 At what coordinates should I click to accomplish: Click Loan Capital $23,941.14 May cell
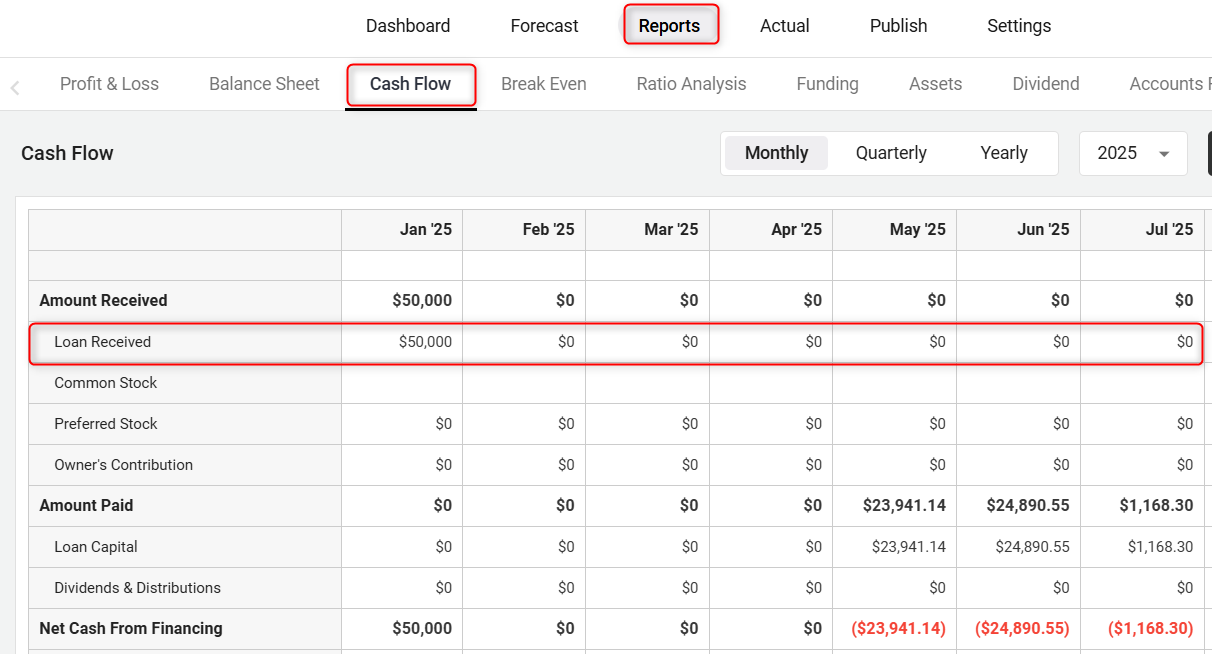(895, 547)
